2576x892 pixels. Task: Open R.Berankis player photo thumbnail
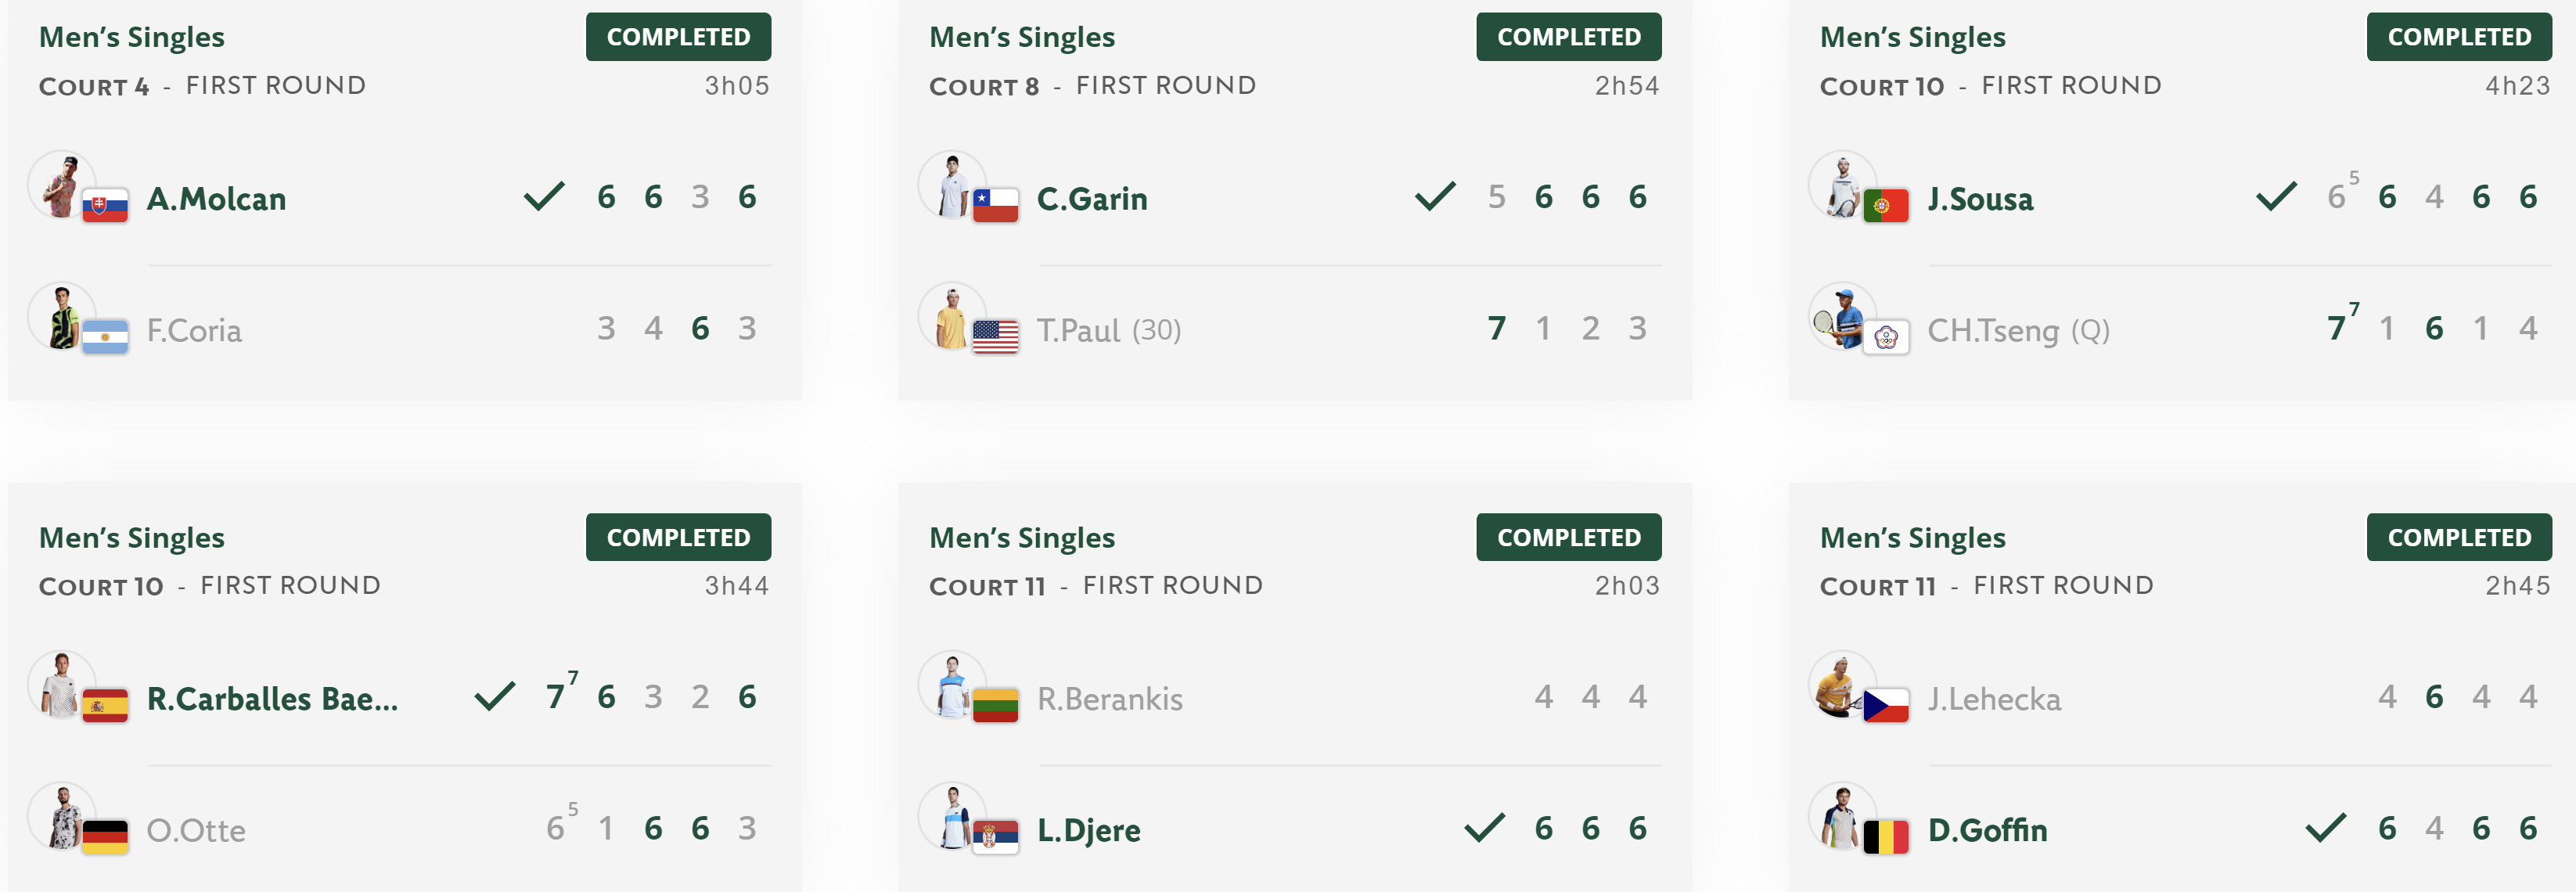coord(952,685)
